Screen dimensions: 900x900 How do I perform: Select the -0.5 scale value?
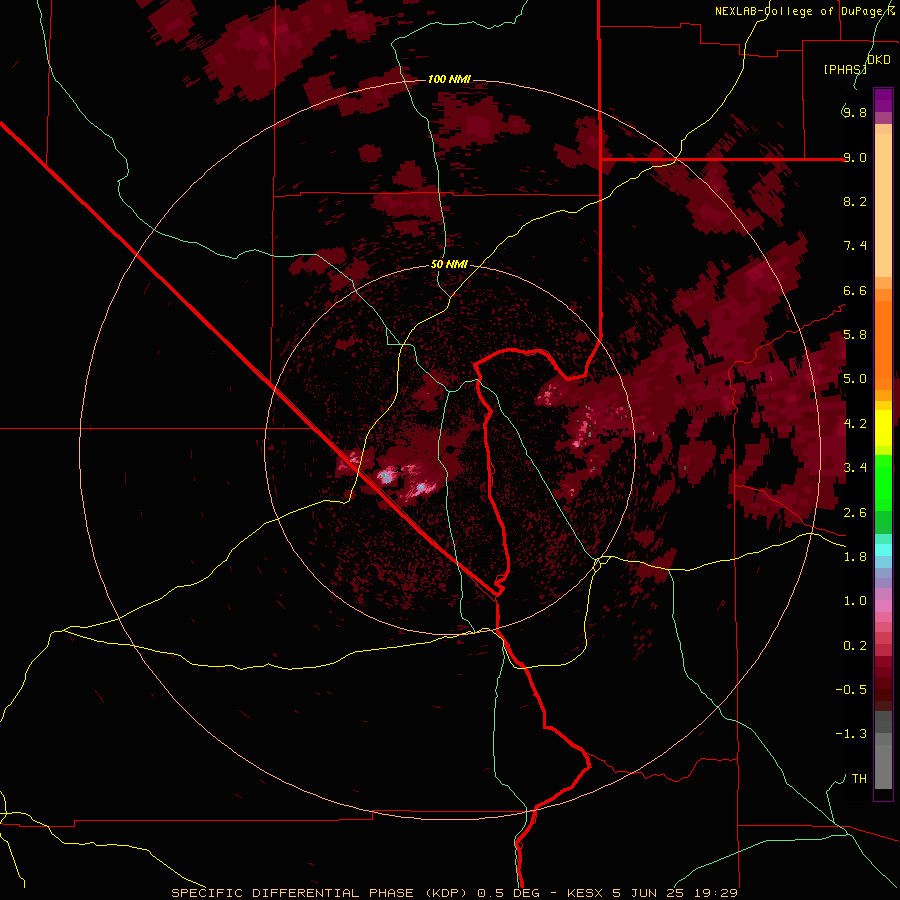click(x=851, y=690)
